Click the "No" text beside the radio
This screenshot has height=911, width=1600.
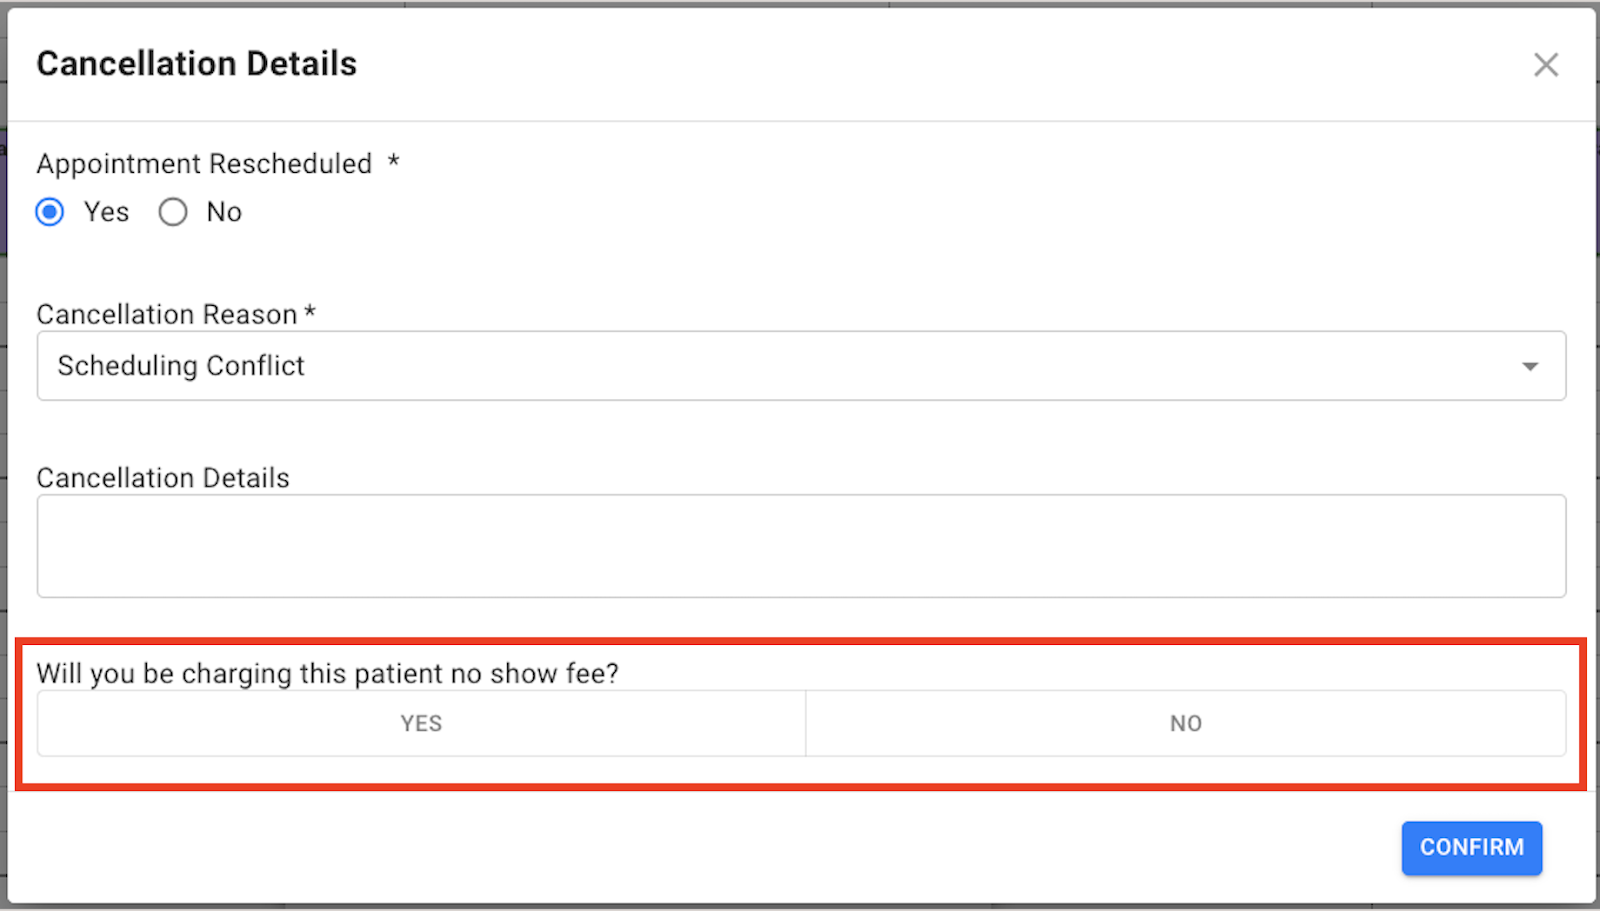click(224, 212)
